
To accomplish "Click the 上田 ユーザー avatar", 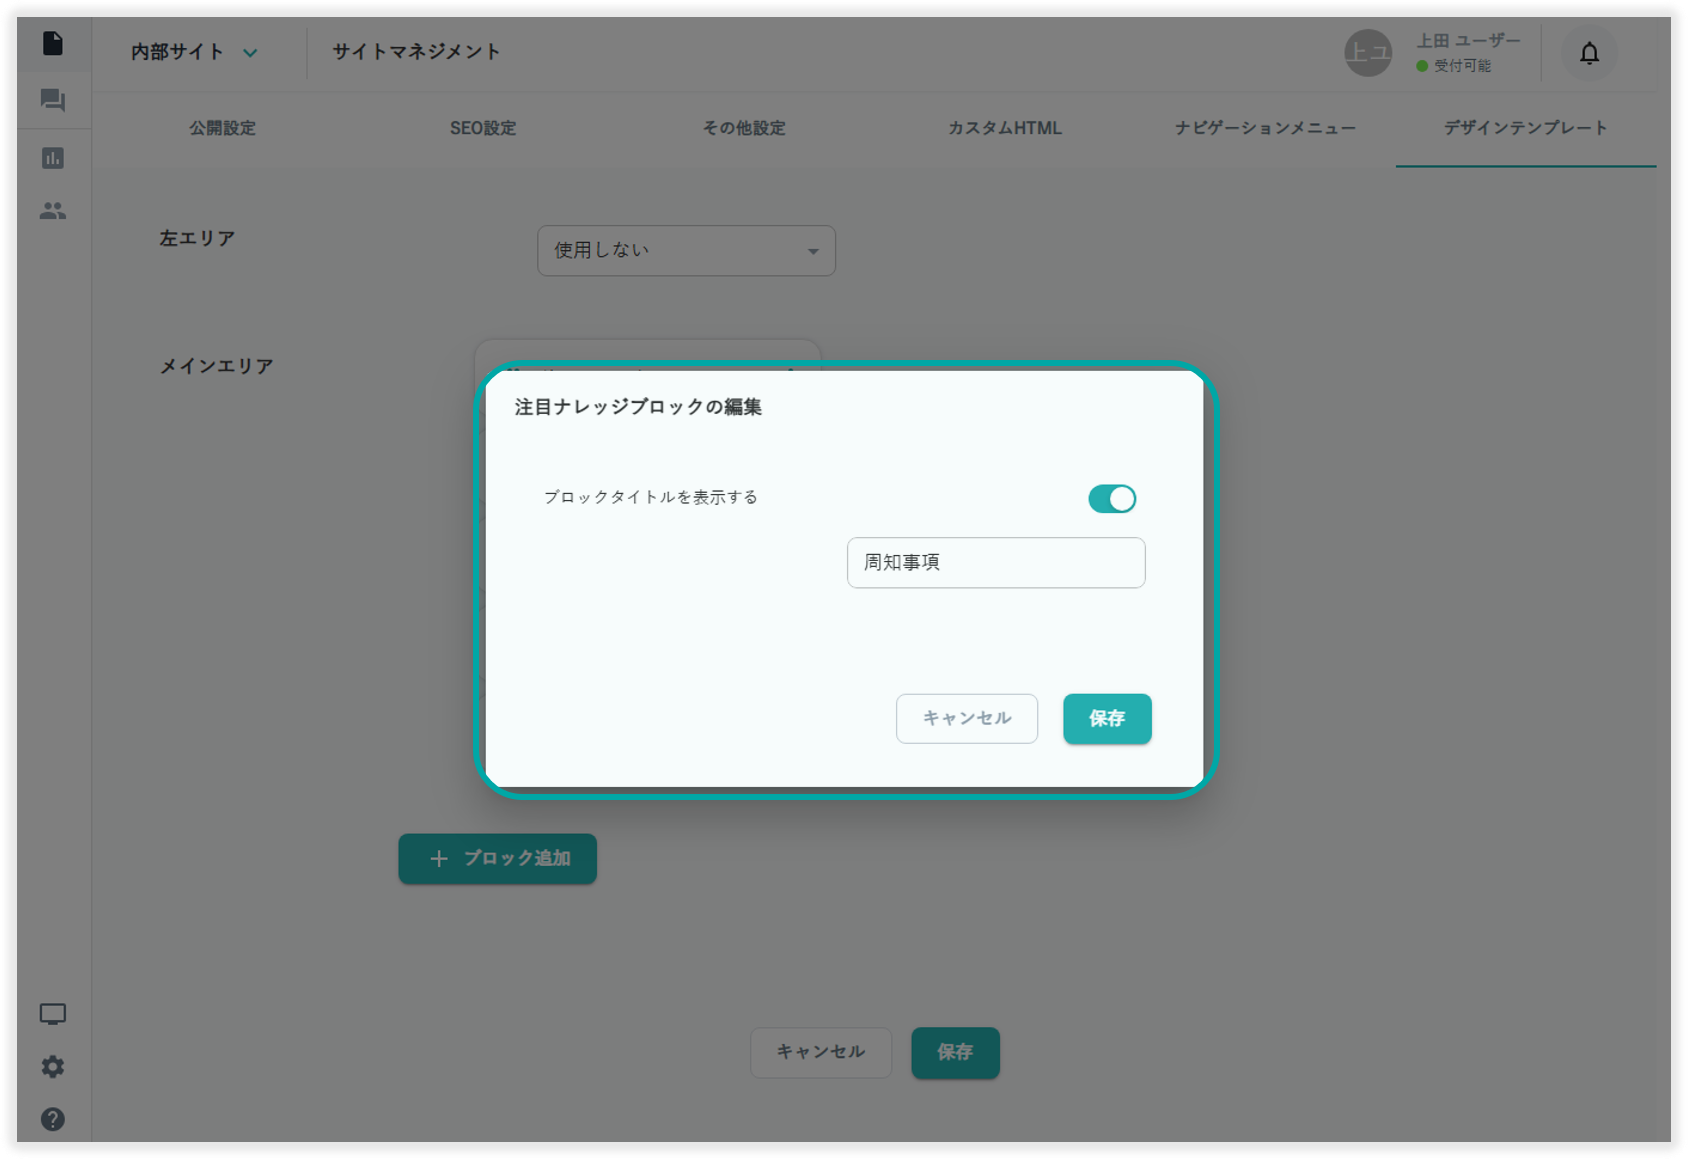I will 1367,53.
